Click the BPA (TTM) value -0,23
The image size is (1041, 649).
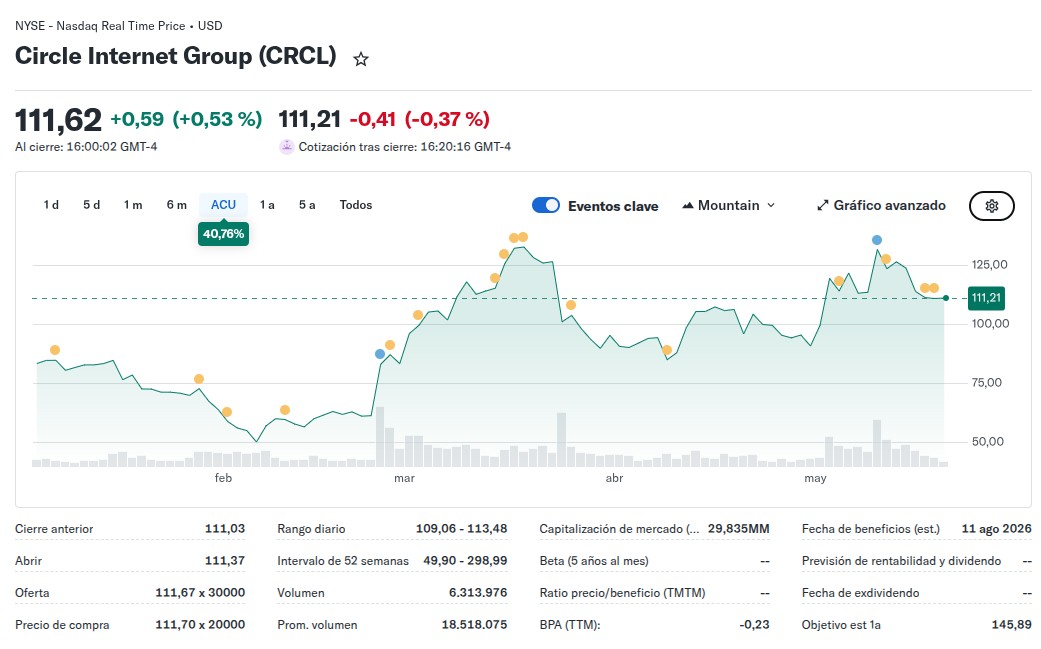755,624
